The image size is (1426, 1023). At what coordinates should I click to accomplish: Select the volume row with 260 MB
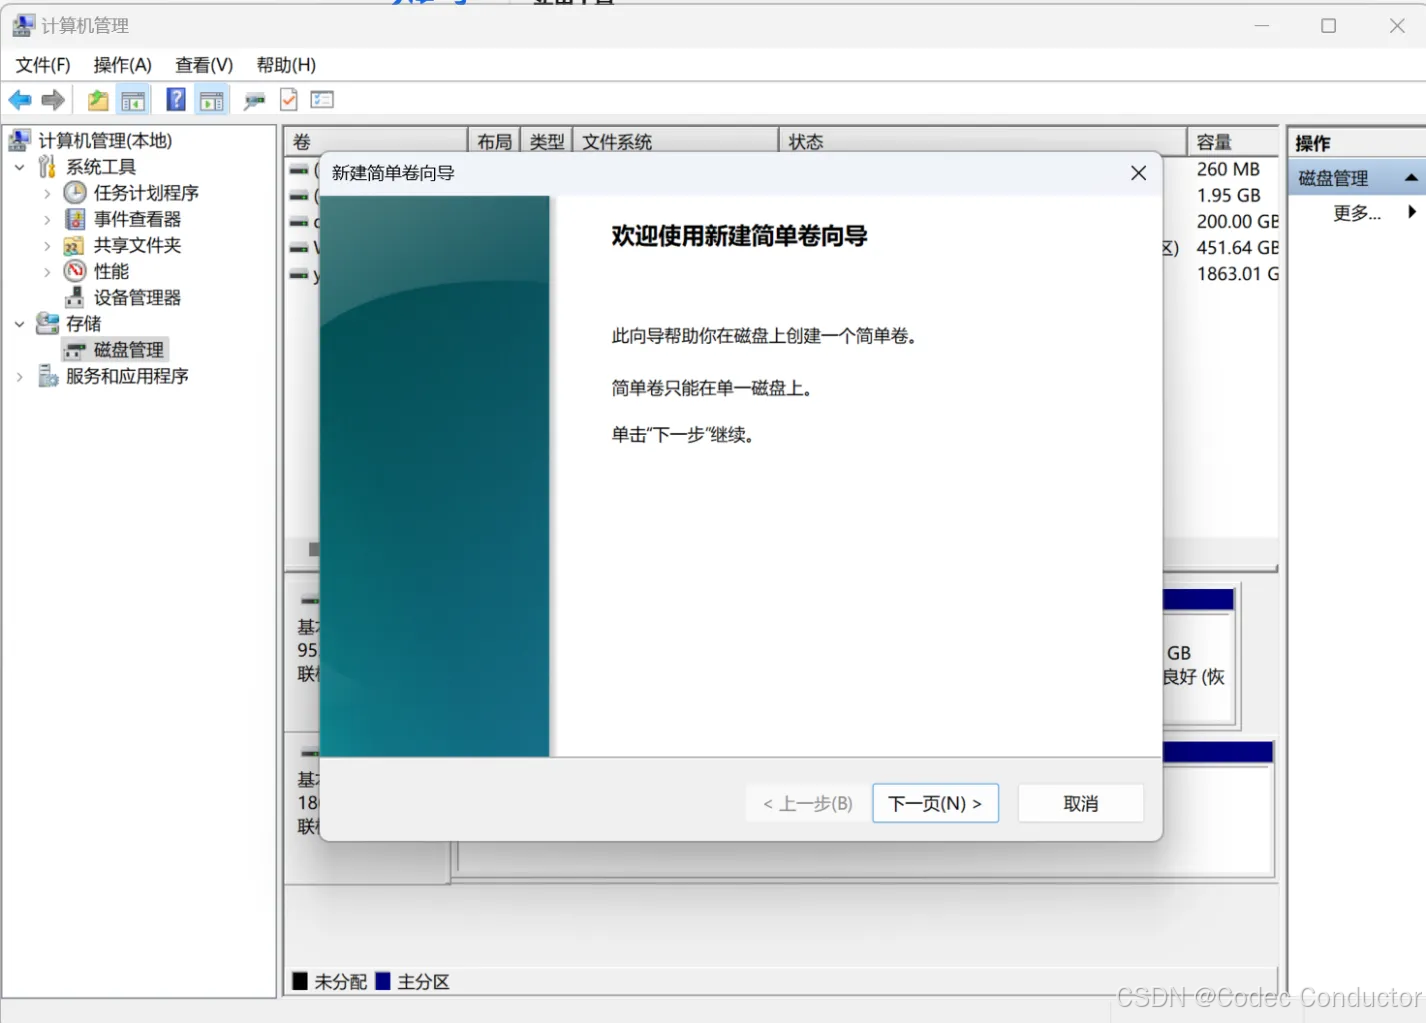point(1228,170)
